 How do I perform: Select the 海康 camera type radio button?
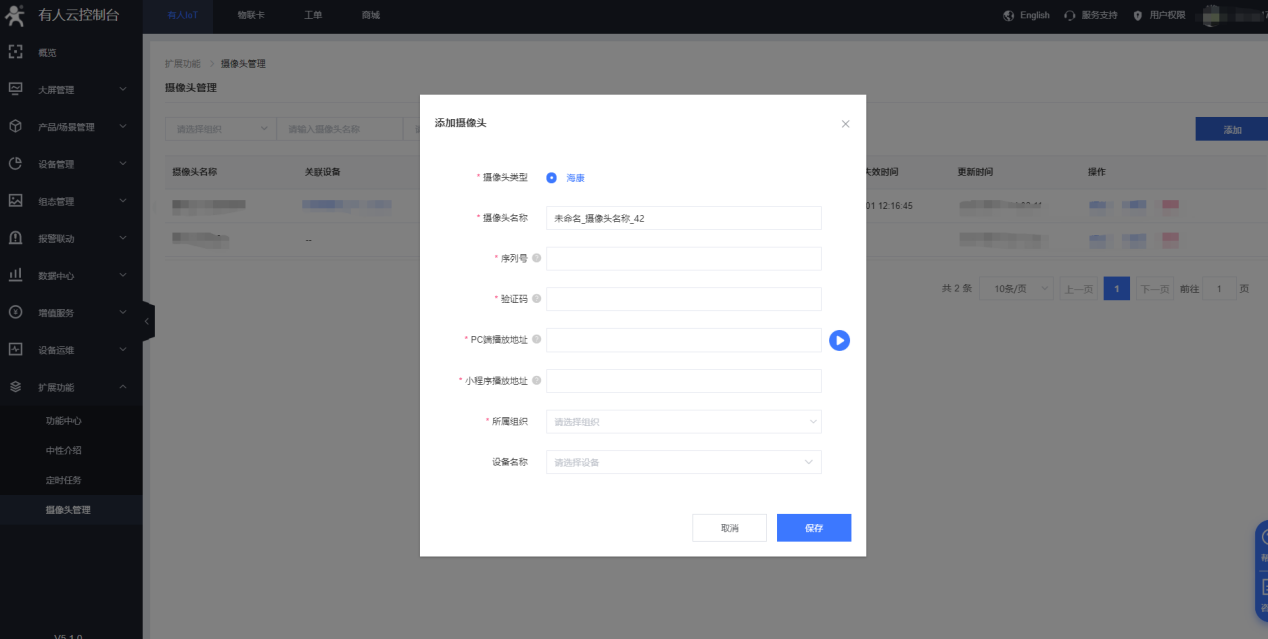tap(551, 178)
